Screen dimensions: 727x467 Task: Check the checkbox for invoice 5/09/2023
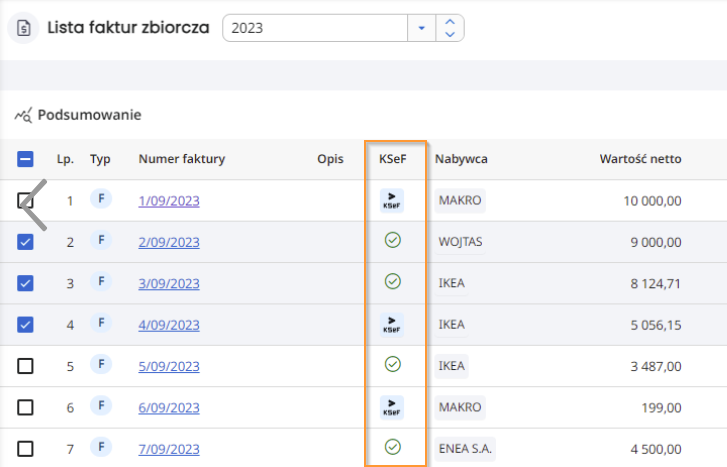point(25,366)
